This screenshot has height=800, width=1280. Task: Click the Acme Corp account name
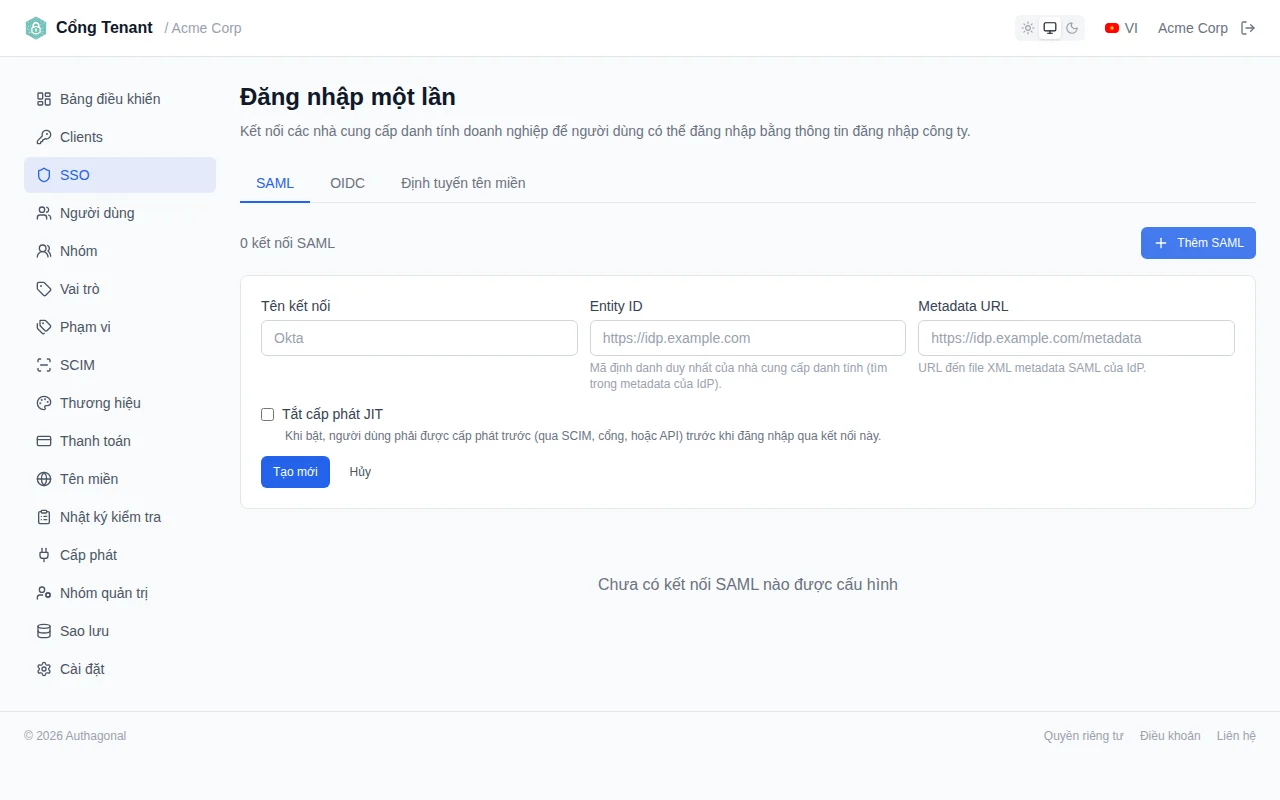coord(1193,28)
